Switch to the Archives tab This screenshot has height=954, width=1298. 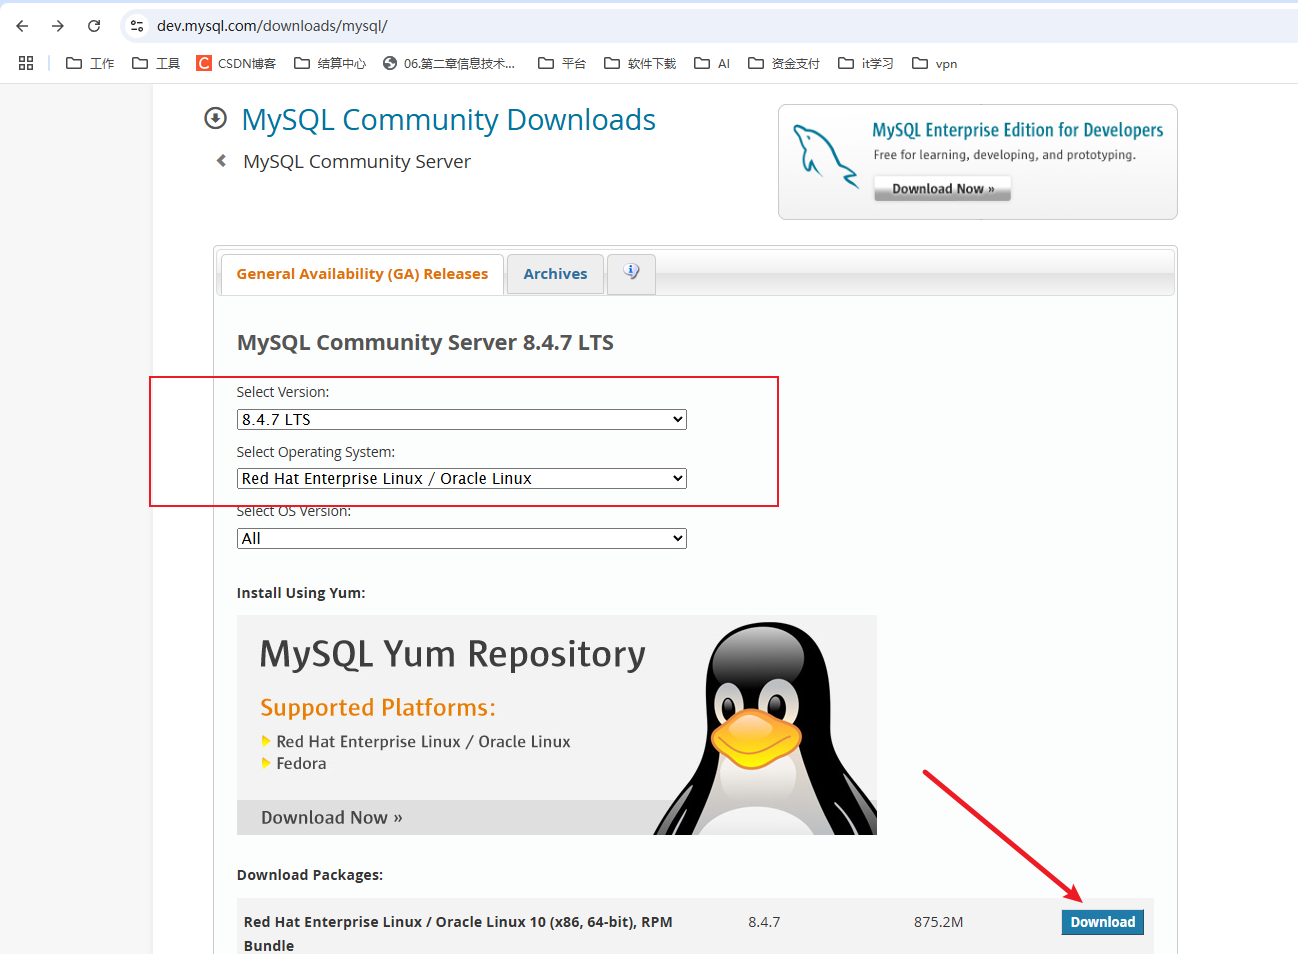pos(555,274)
